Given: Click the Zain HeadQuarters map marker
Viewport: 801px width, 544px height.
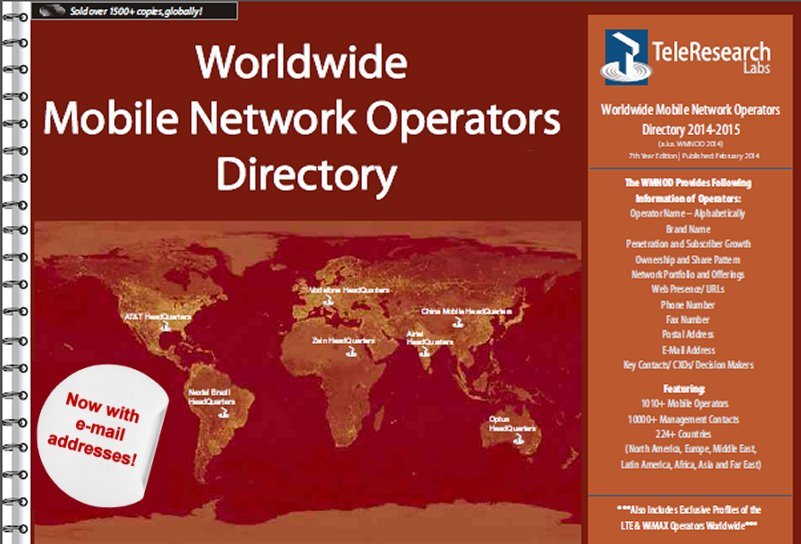Looking at the screenshot, I should pos(350,351).
